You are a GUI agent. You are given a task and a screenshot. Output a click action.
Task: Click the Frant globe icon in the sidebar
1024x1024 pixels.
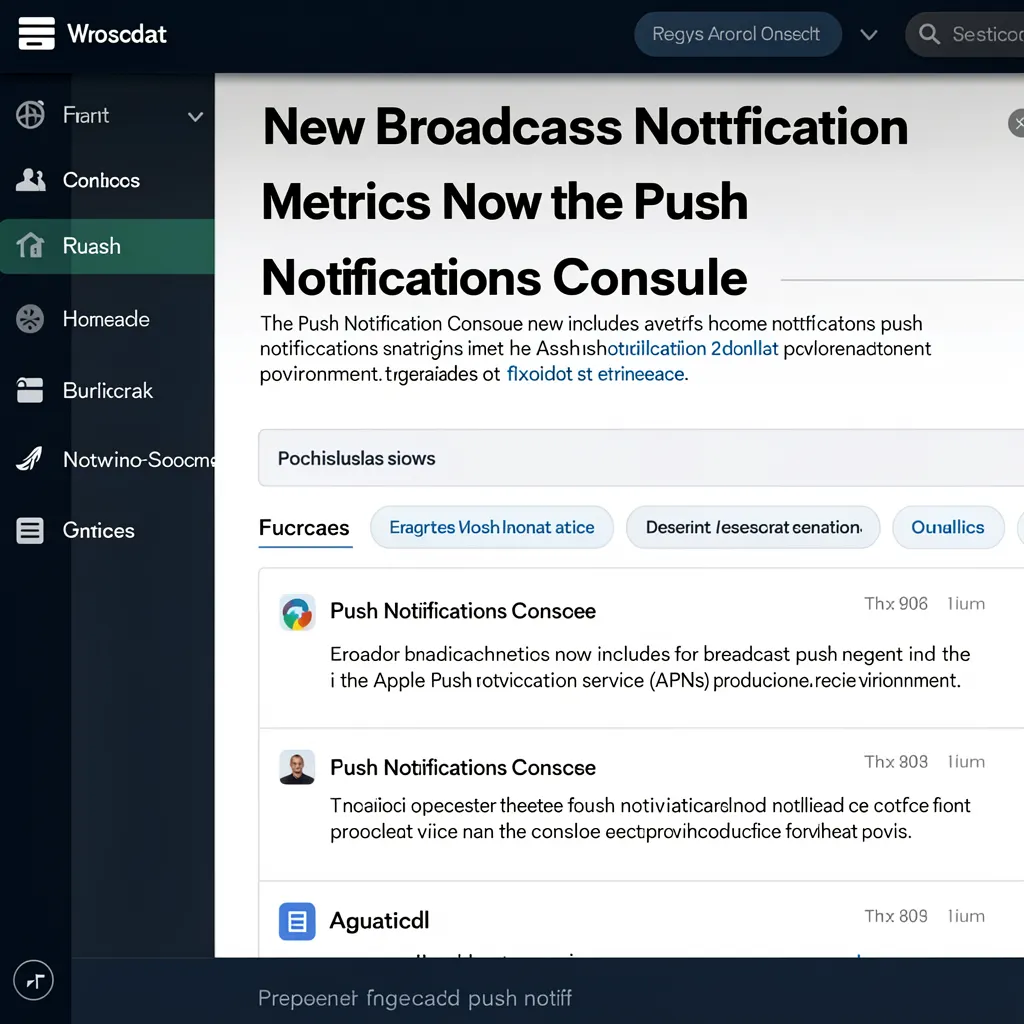pos(30,115)
